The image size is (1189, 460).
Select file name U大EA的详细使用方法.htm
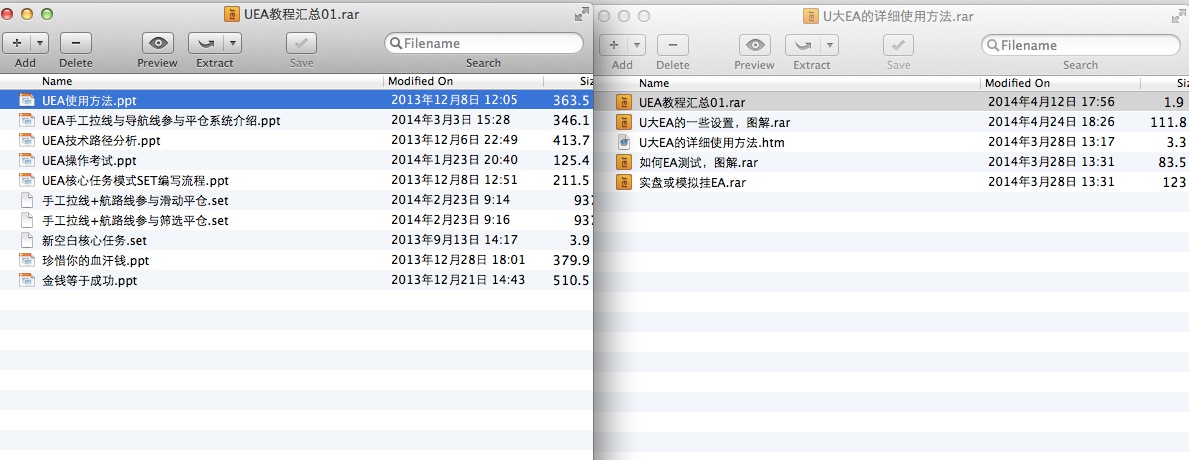[711, 142]
